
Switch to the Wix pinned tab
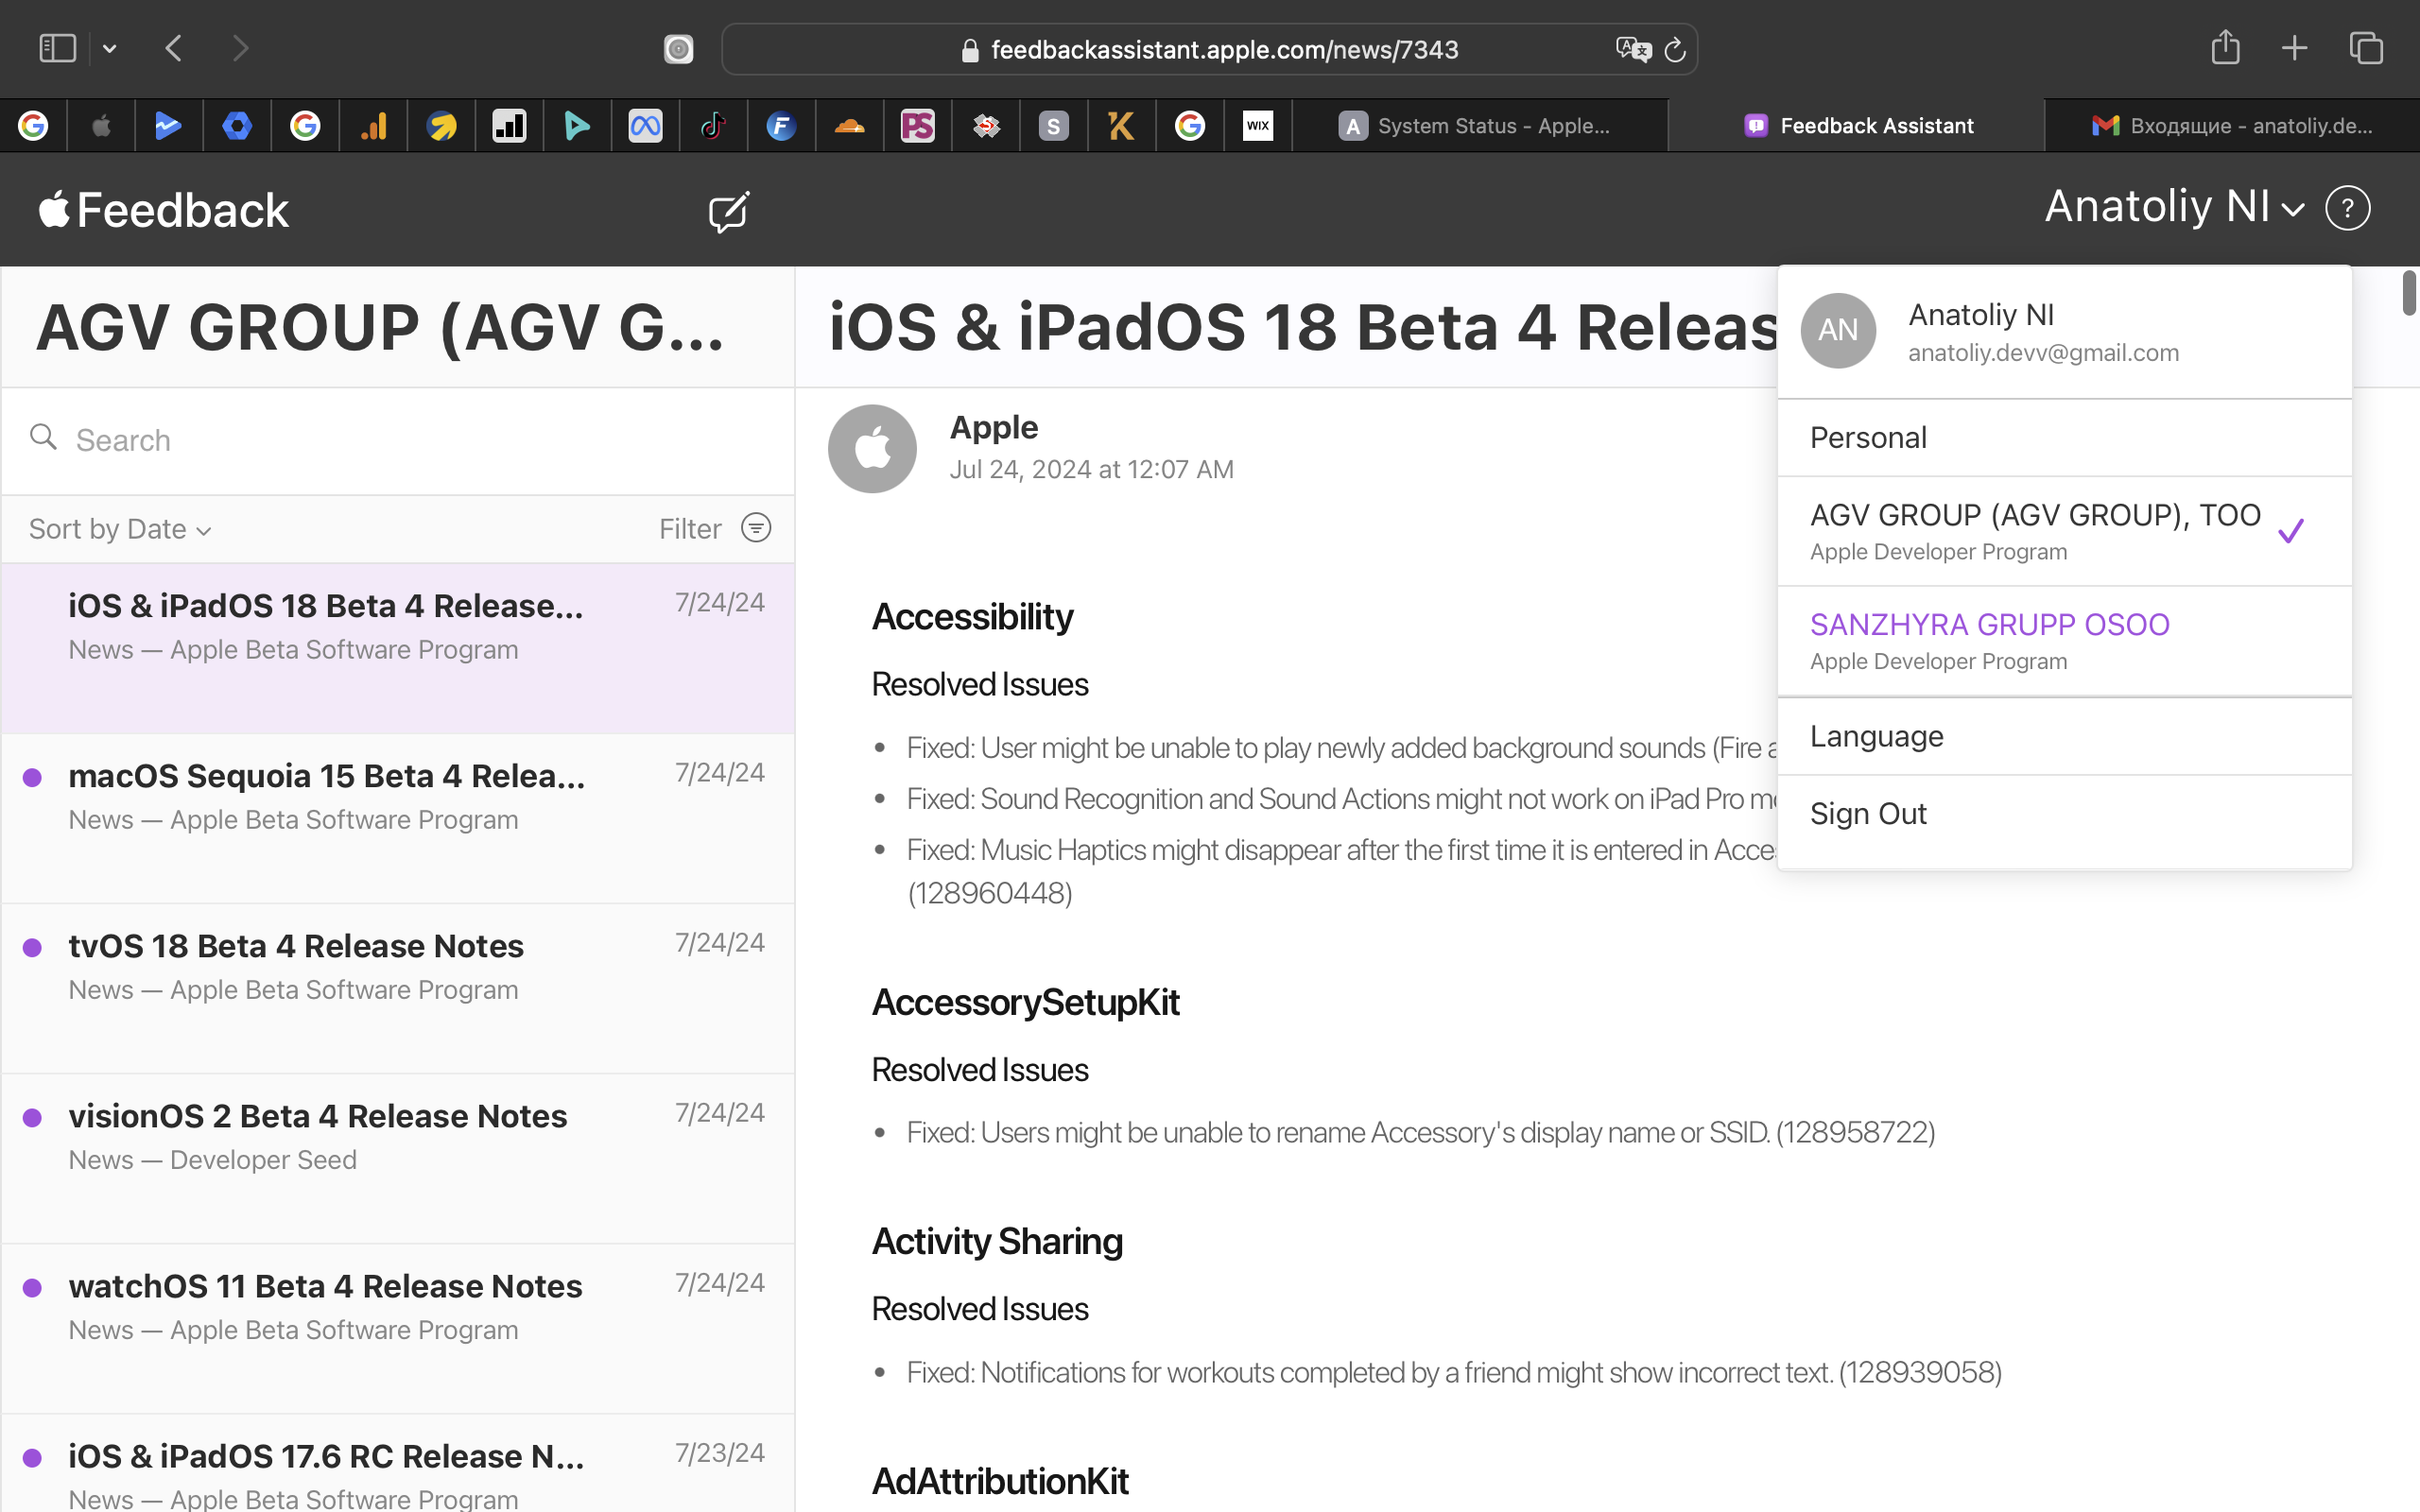[x=1257, y=126]
